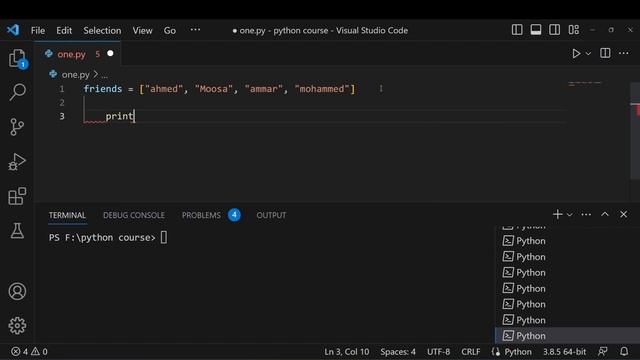Open the Selection menu
Viewport: 640px width, 360px height.
pyautogui.click(x=102, y=31)
